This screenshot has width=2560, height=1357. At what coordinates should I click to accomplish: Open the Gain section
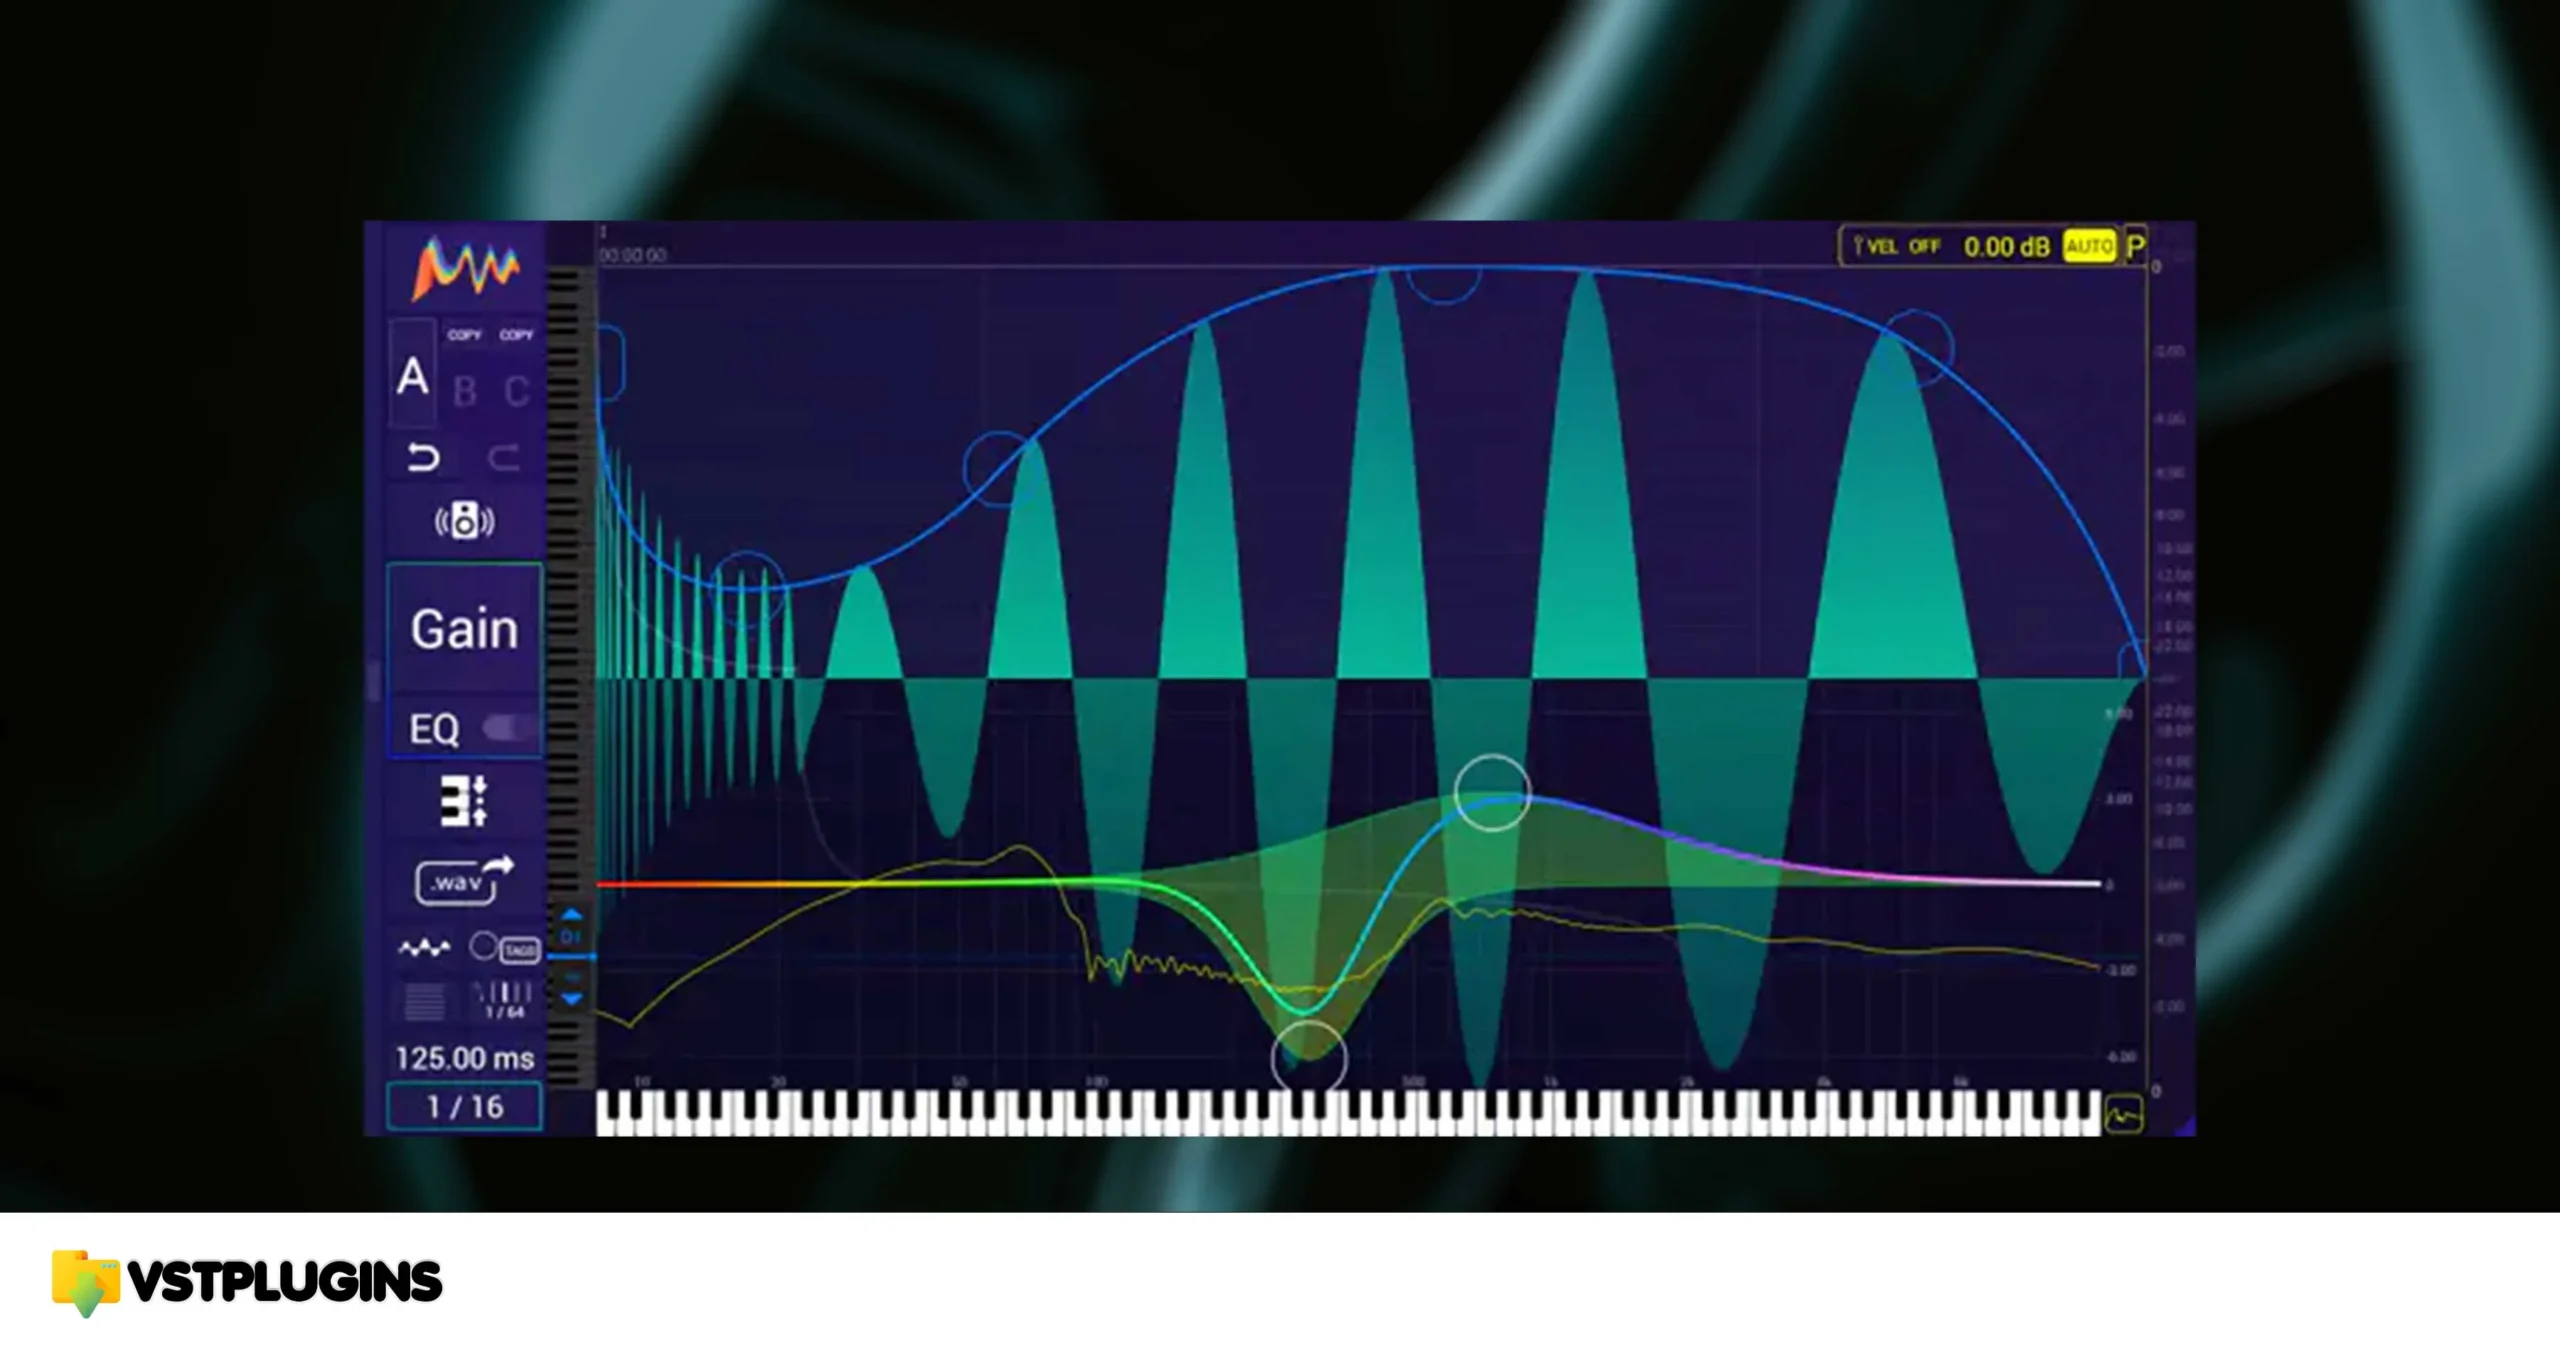coord(464,629)
